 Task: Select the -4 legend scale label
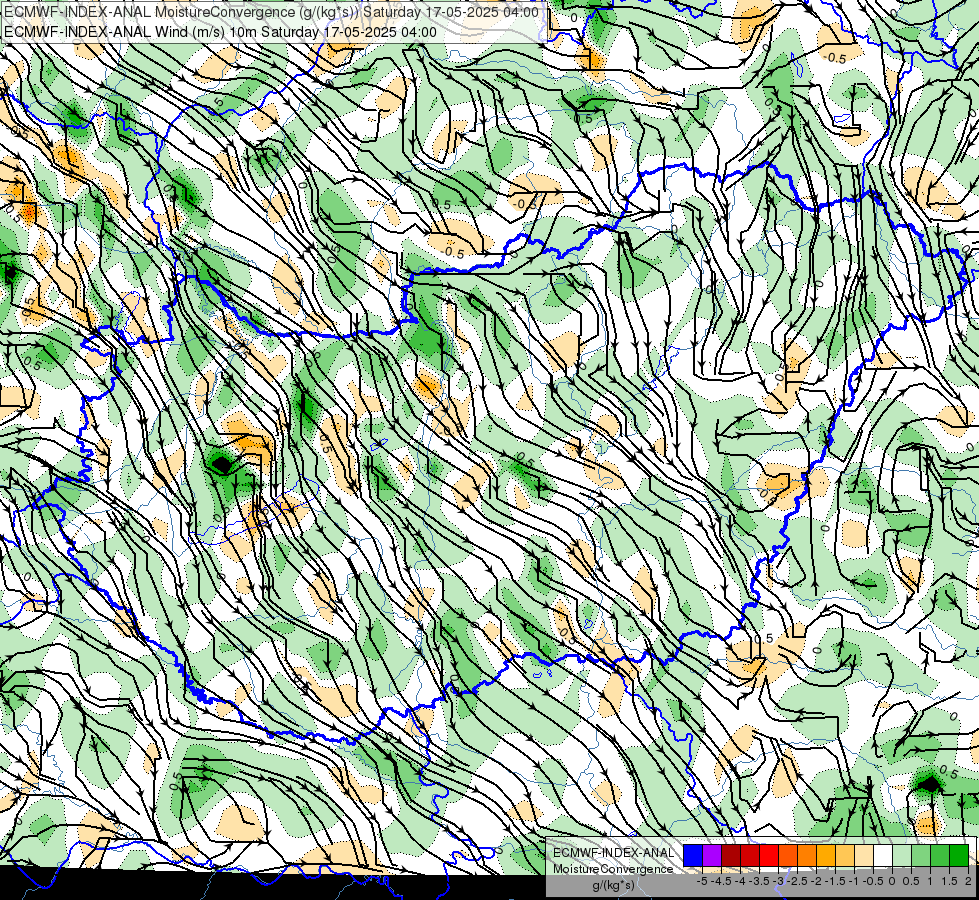[x=740, y=881]
